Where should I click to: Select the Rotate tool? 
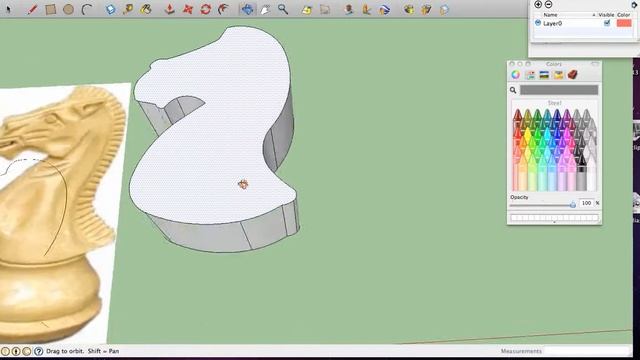tap(205, 9)
